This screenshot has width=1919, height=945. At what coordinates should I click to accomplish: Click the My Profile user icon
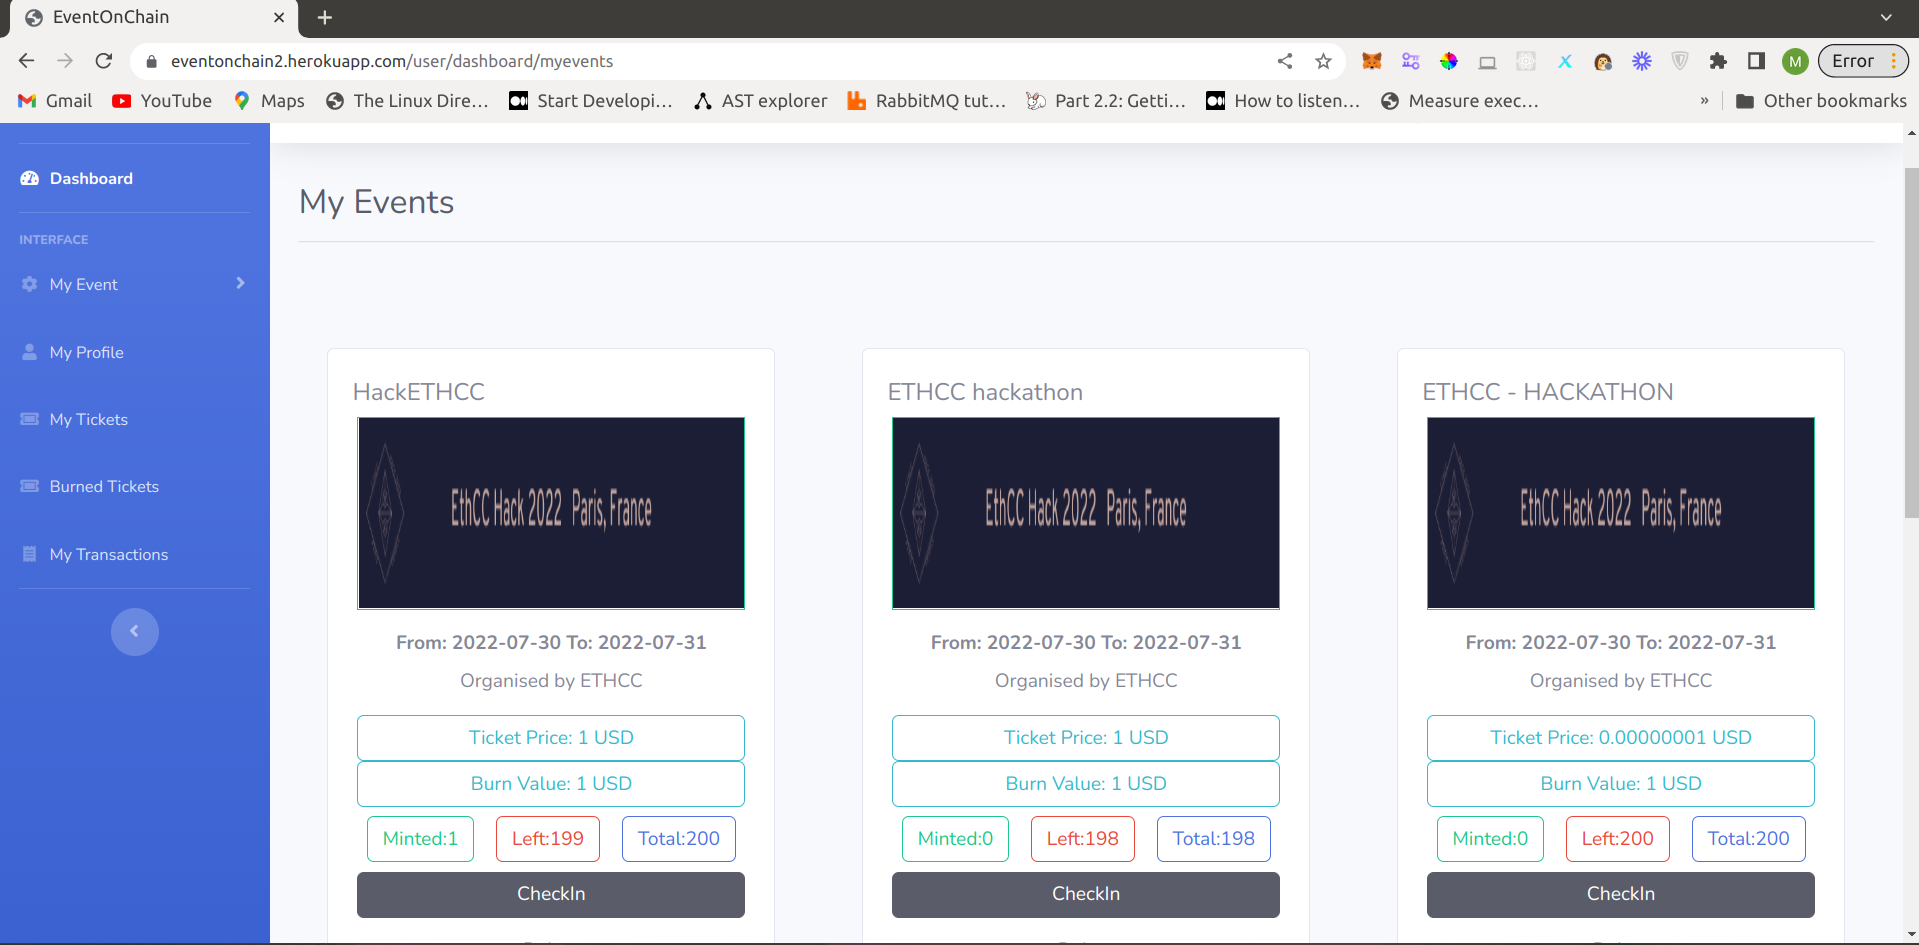click(30, 352)
